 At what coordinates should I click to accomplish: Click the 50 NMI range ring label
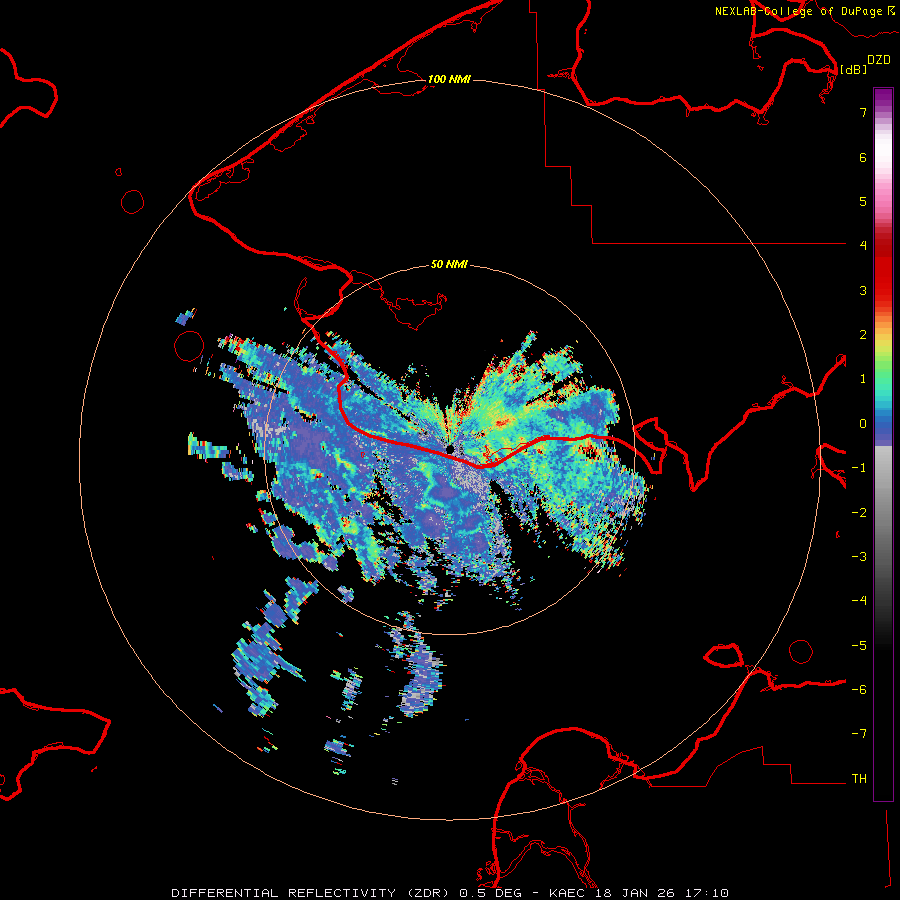tap(449, 265)
